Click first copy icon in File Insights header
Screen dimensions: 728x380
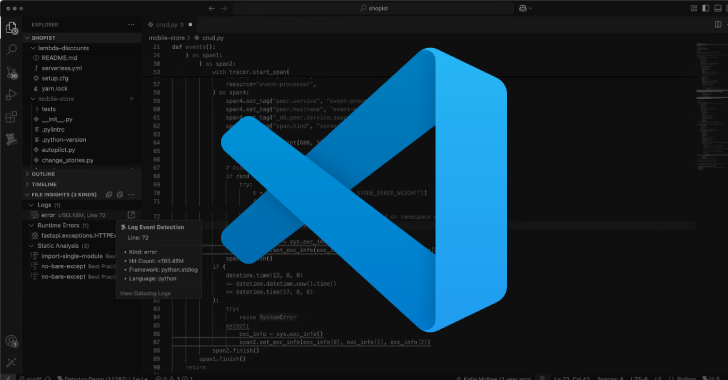click(109, 195)
